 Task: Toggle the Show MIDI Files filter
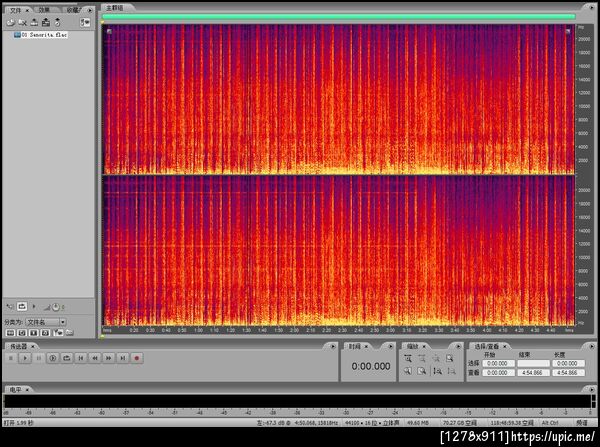[46, 333]
